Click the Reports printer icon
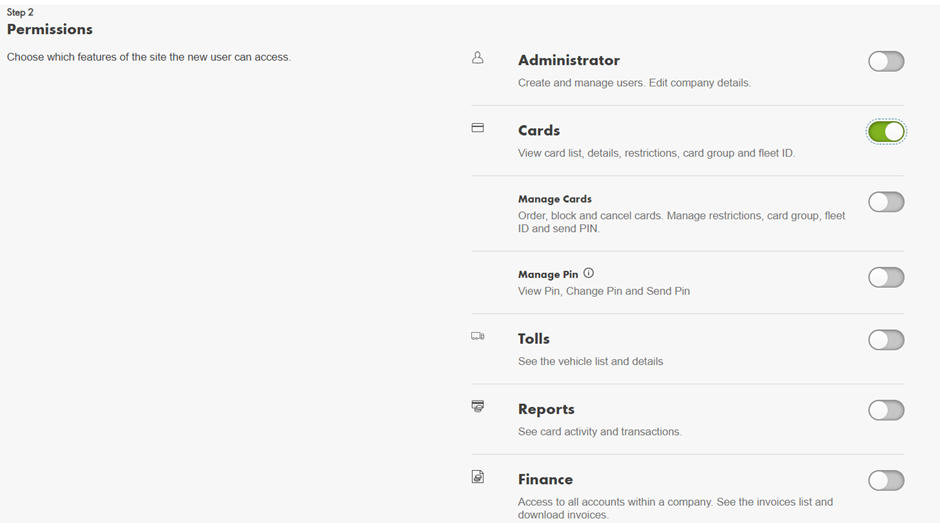 tap(477, 406)
